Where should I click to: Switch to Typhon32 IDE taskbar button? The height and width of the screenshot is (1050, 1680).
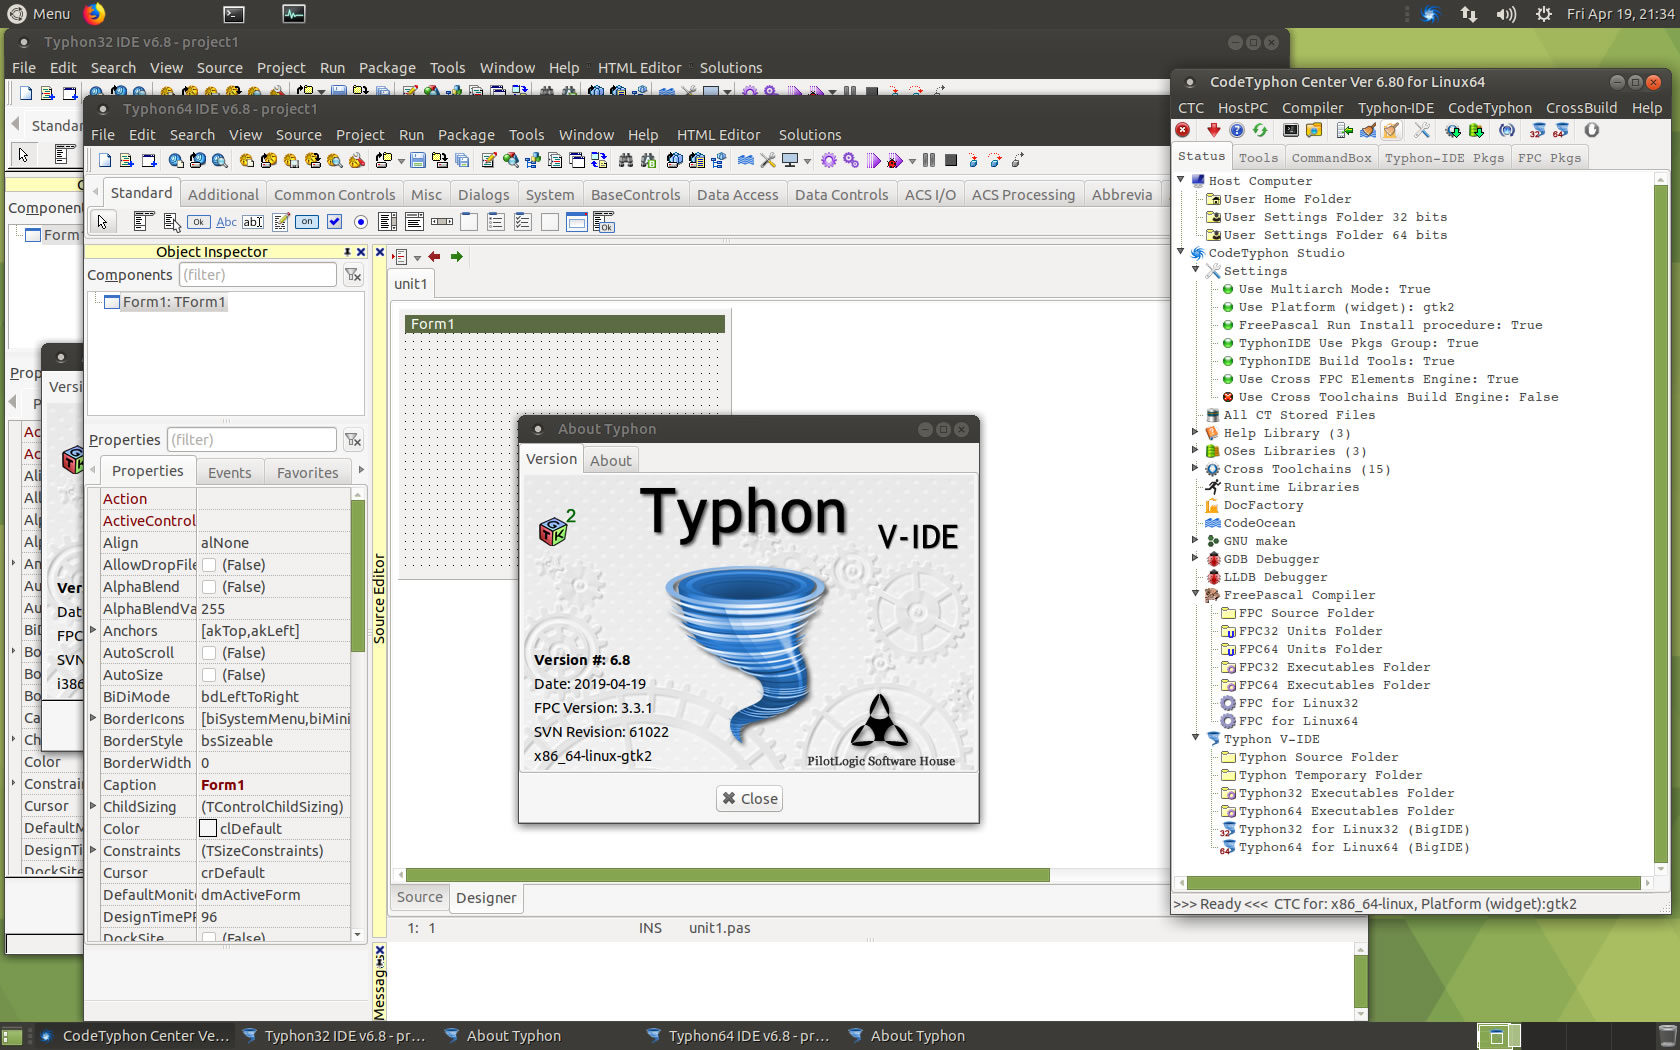pos(335,1036)
